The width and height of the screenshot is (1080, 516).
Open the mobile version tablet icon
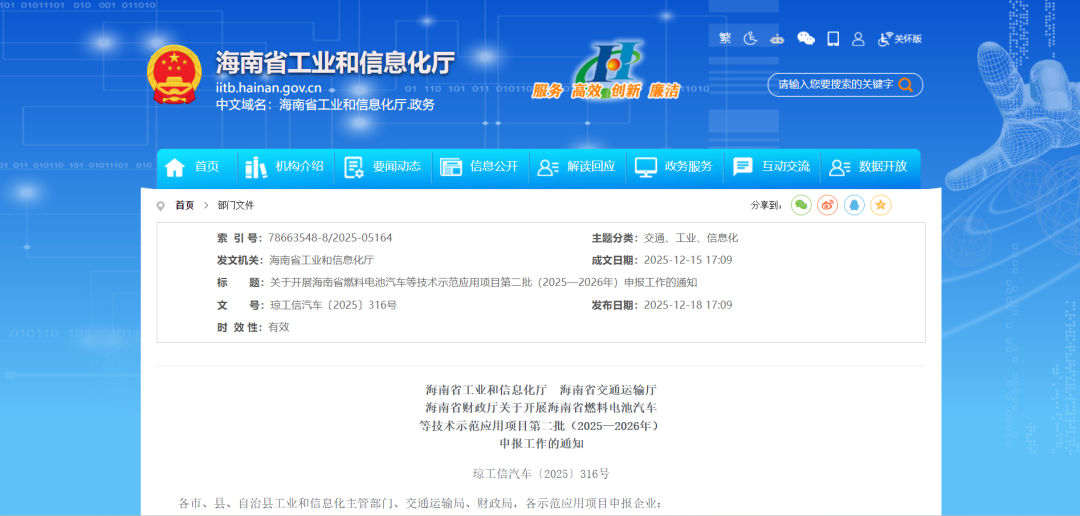coord(833,39)
